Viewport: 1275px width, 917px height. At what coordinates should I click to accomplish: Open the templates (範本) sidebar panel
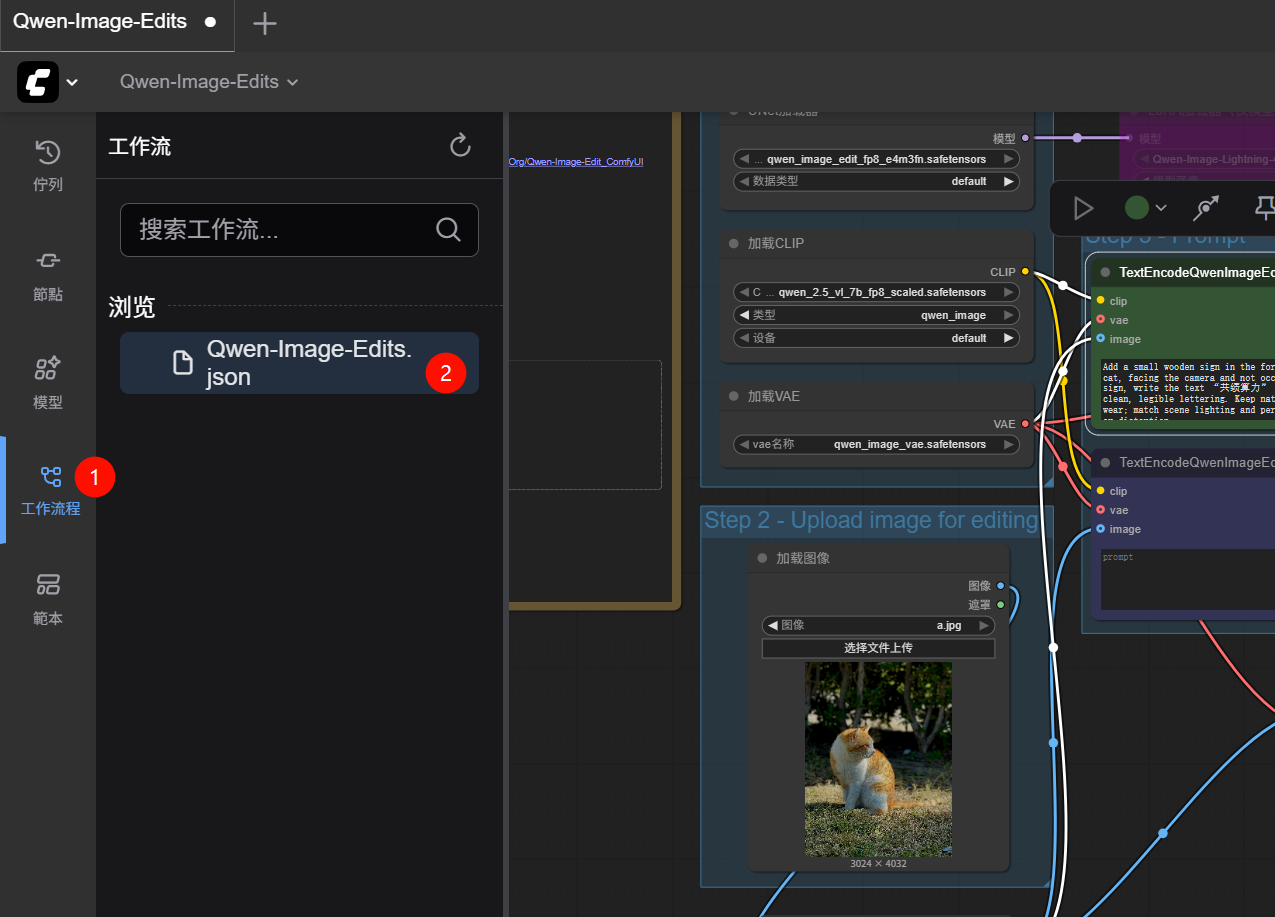coord(47,598)
